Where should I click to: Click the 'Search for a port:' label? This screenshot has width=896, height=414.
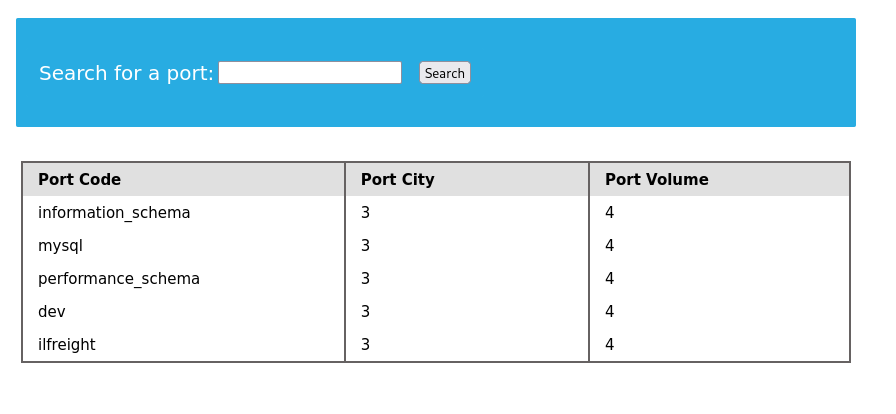pyautogui.click(x=126, y=73)
